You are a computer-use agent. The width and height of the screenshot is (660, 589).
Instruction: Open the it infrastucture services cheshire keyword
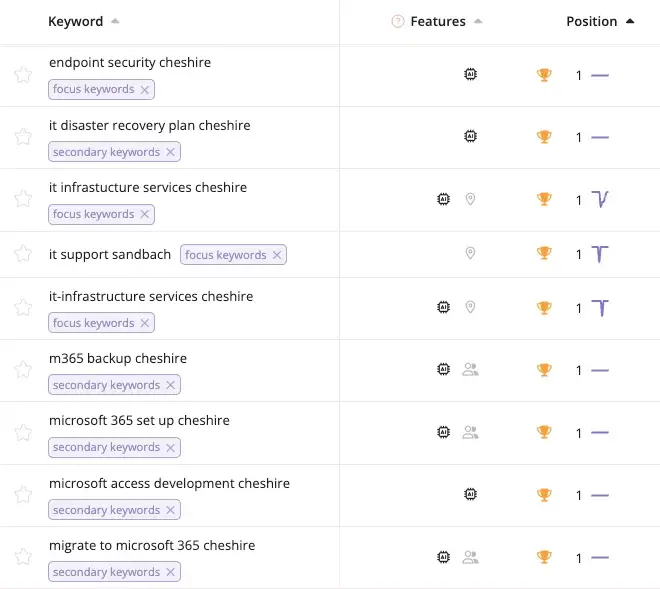point(147,188)
